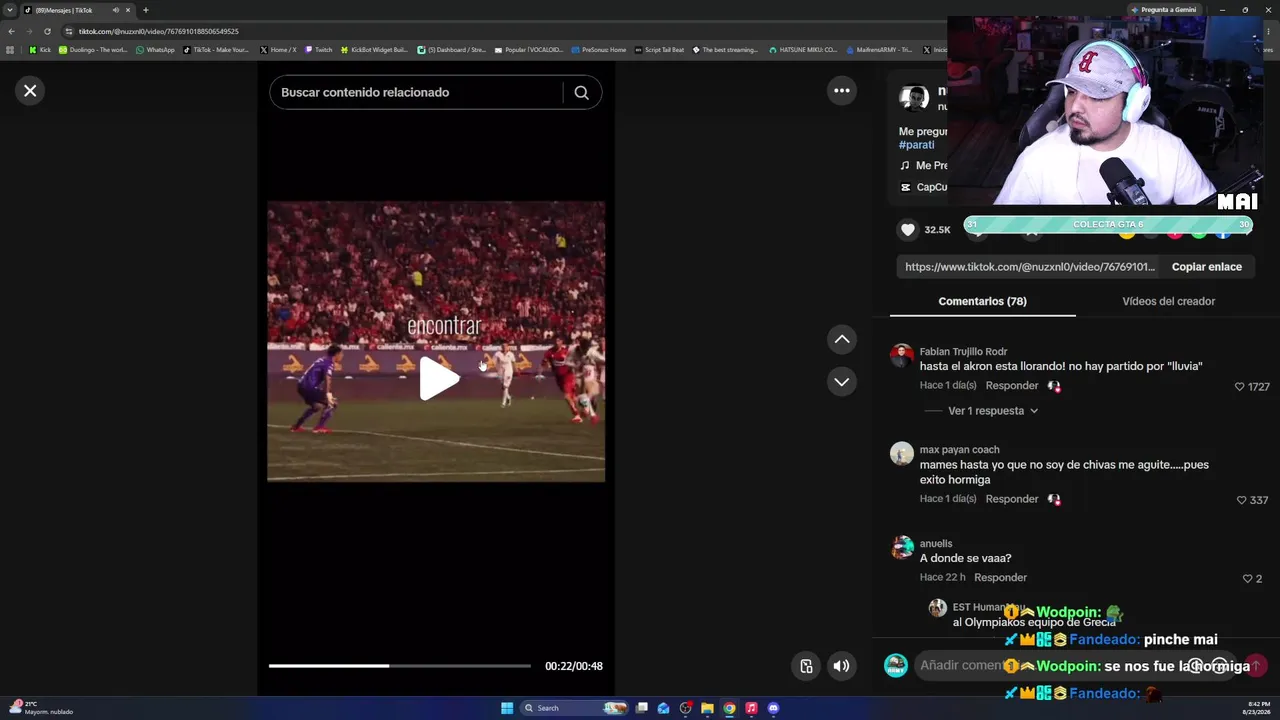Reload the page in Chrome

tap(46, 31)
